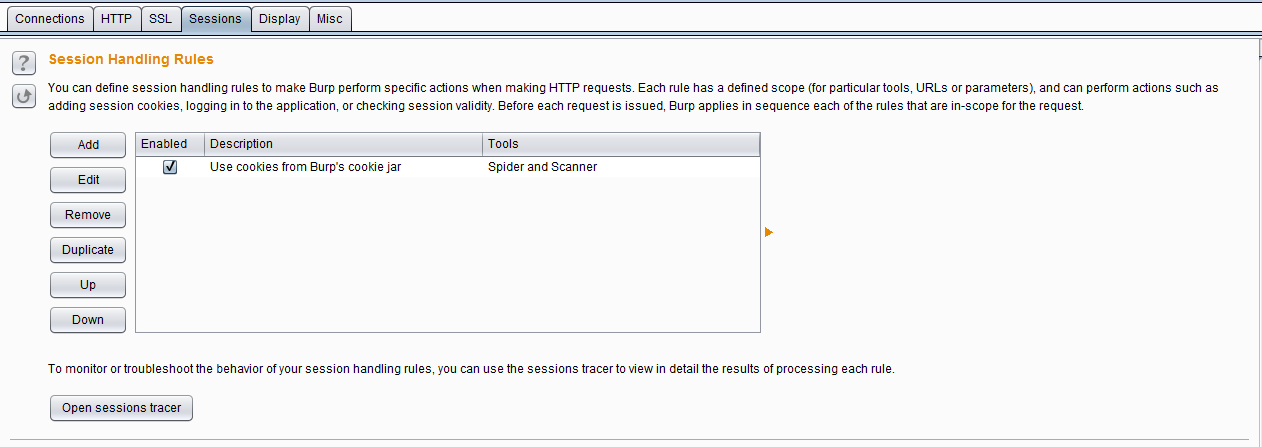Select the 'Use cookies from Burp's cookie jar' row
Viewport: 1262px width, 447px height.
448,167
